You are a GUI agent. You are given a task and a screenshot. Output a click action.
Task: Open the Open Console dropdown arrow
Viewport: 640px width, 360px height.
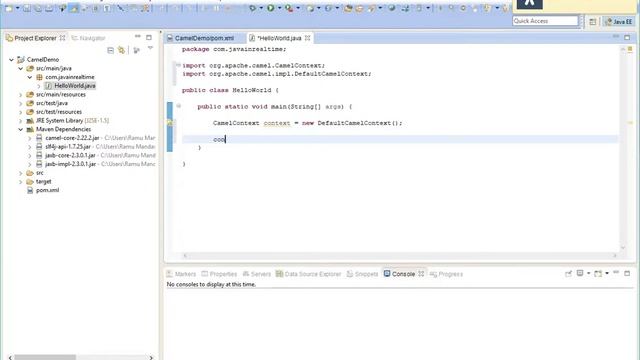607,273
